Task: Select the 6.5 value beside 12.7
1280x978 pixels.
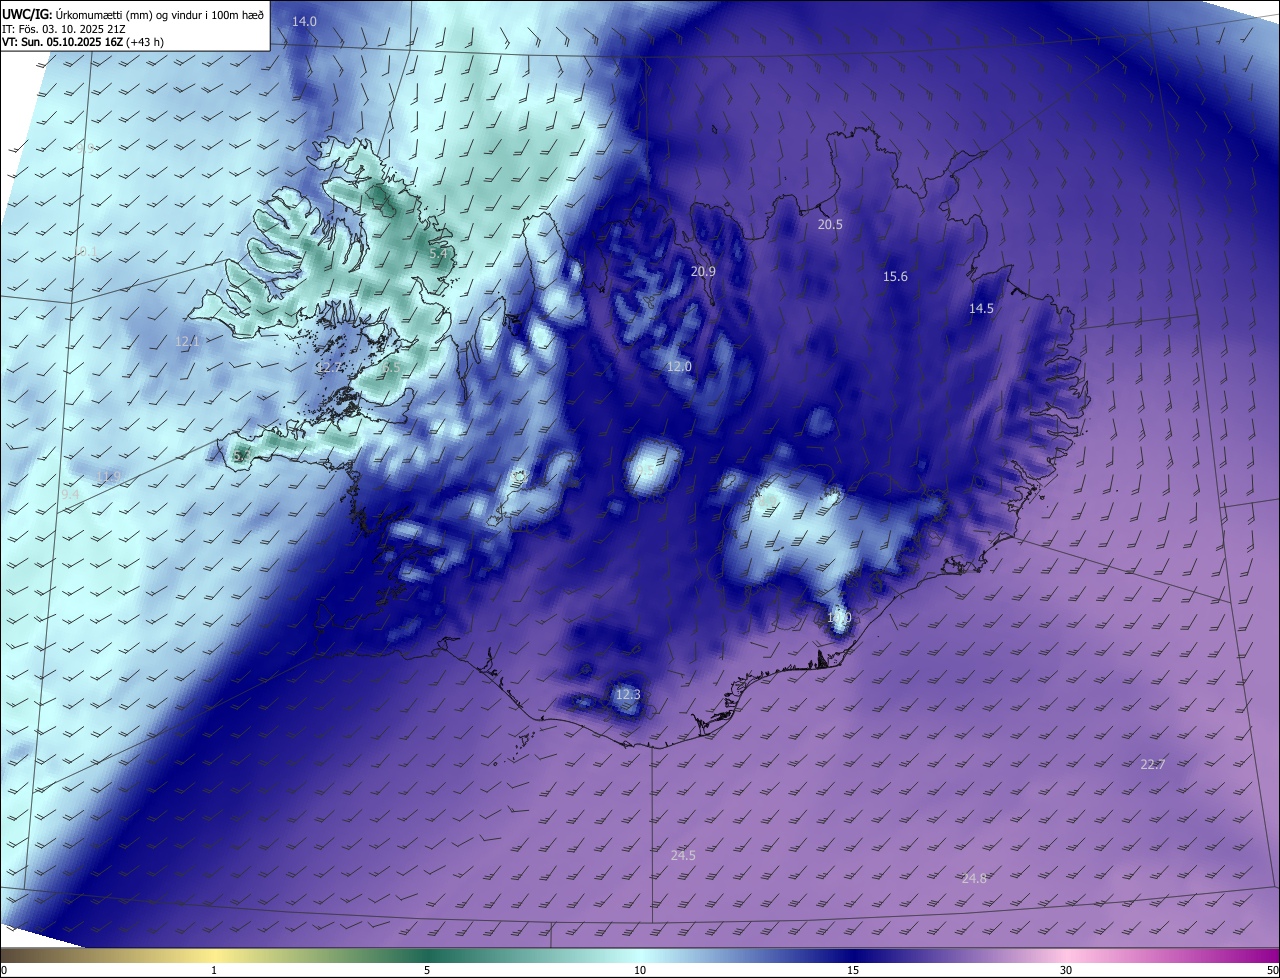Action: click(391, 368)
